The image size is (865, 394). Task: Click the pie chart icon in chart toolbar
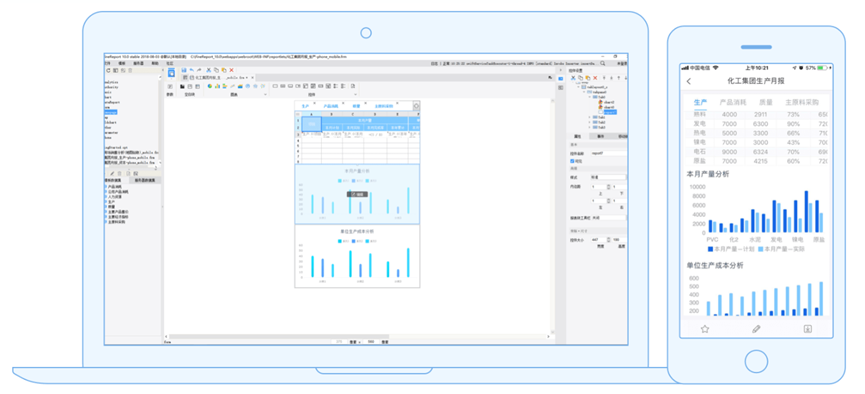pos(210,86)
